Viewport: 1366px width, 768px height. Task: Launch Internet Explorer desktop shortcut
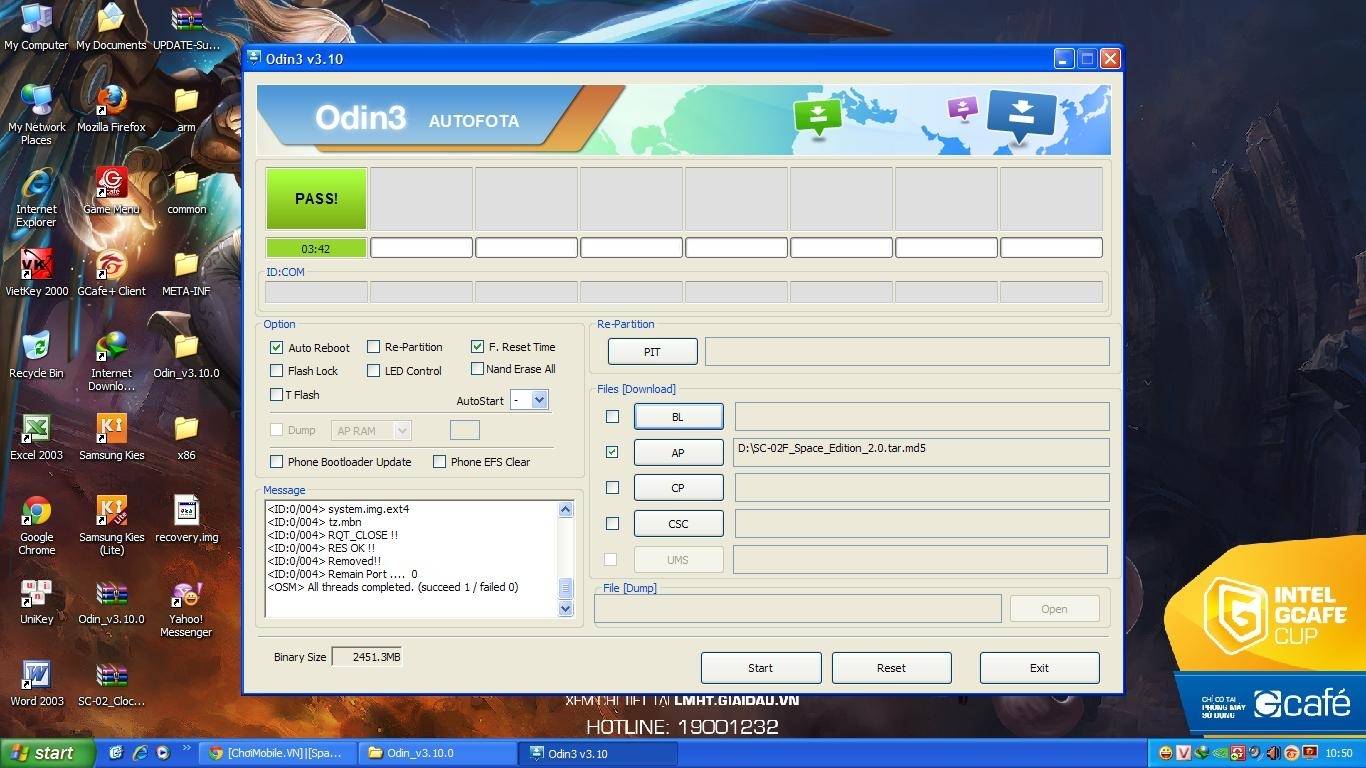point(36,196)
